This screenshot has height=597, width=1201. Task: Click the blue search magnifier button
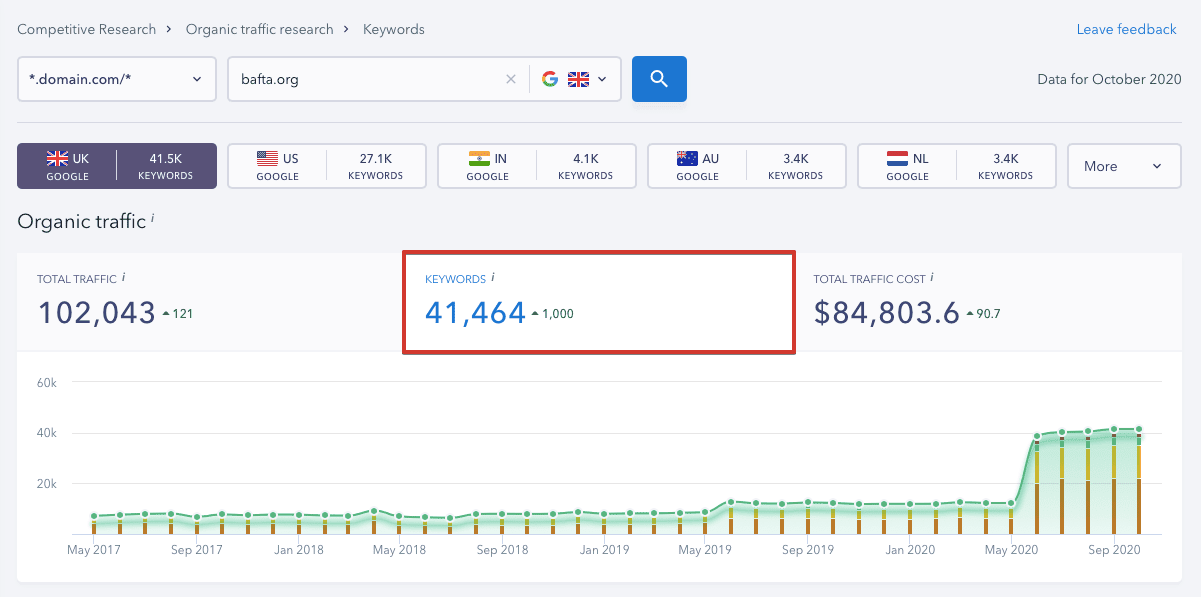click(x=659, y=79)
